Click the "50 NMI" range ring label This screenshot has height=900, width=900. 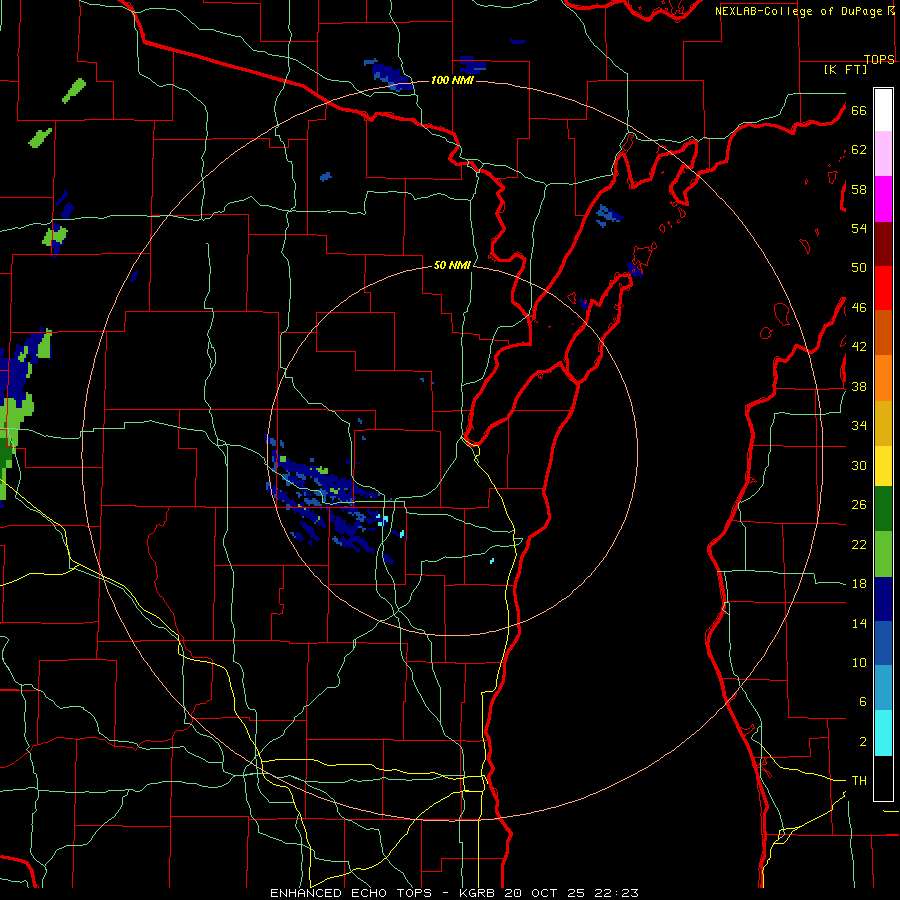click(x=452, y=265)
